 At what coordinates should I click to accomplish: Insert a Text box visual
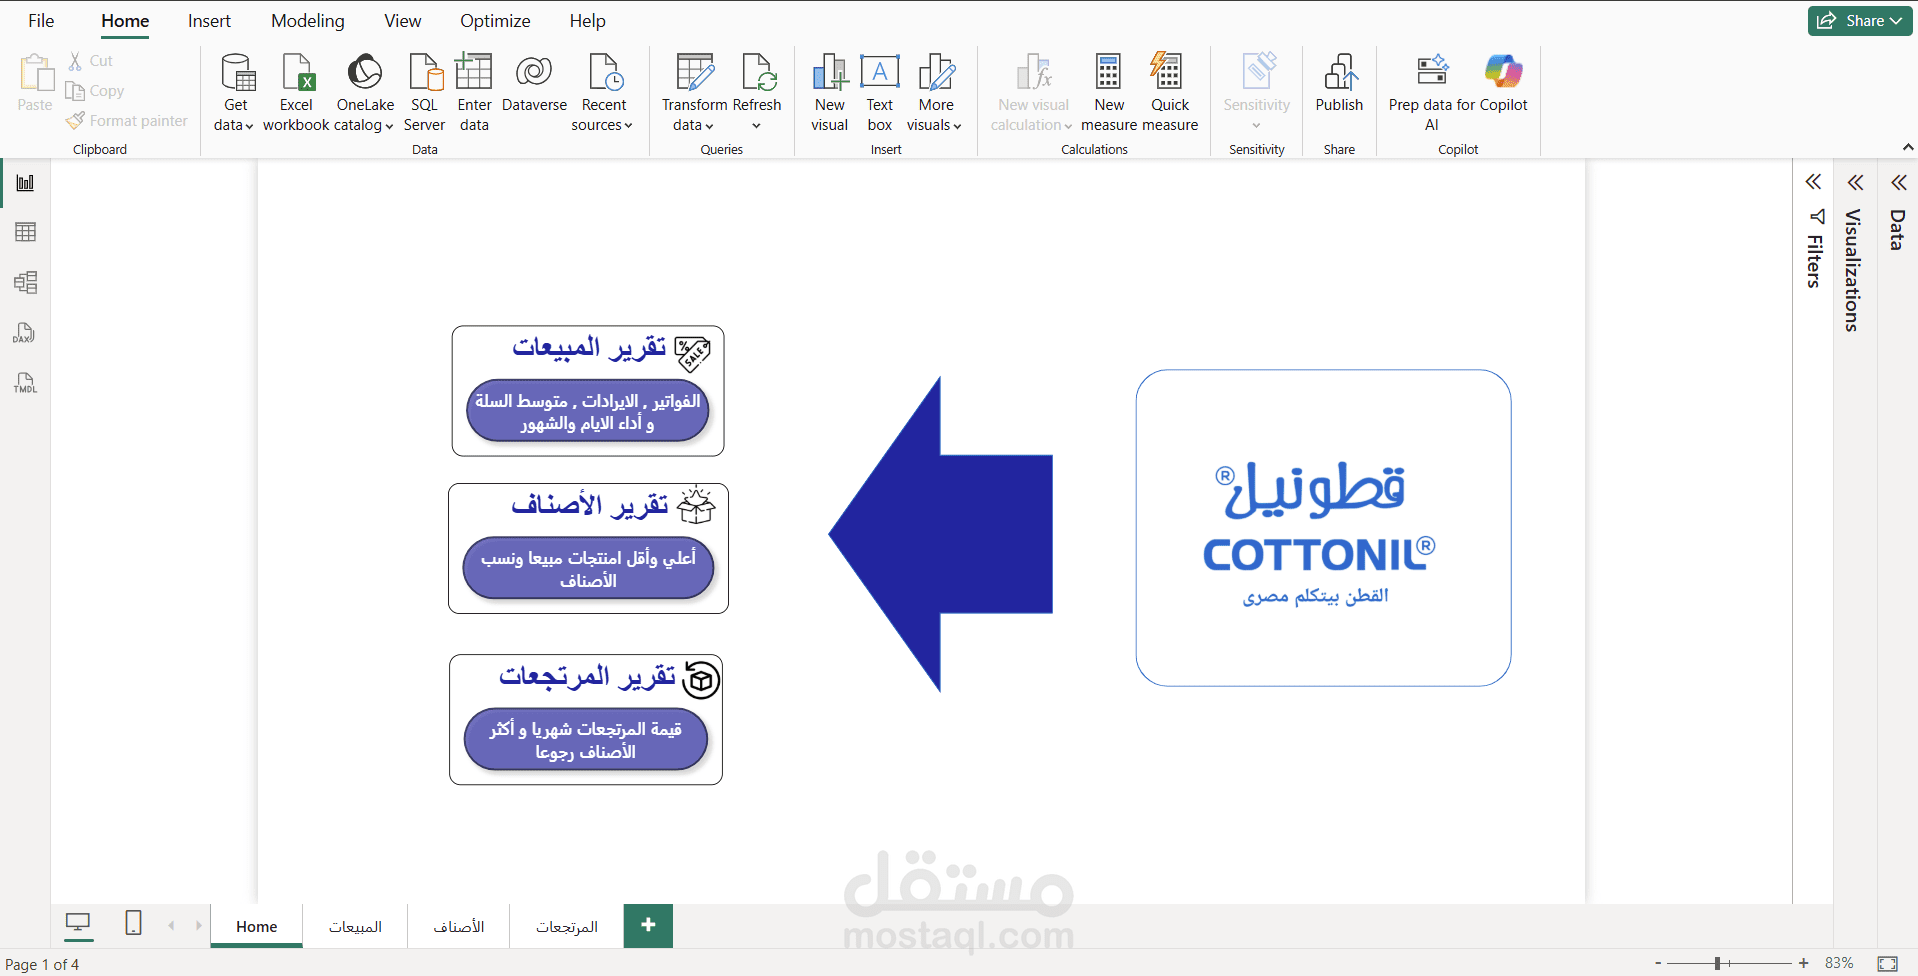click(x=879, y=90)
